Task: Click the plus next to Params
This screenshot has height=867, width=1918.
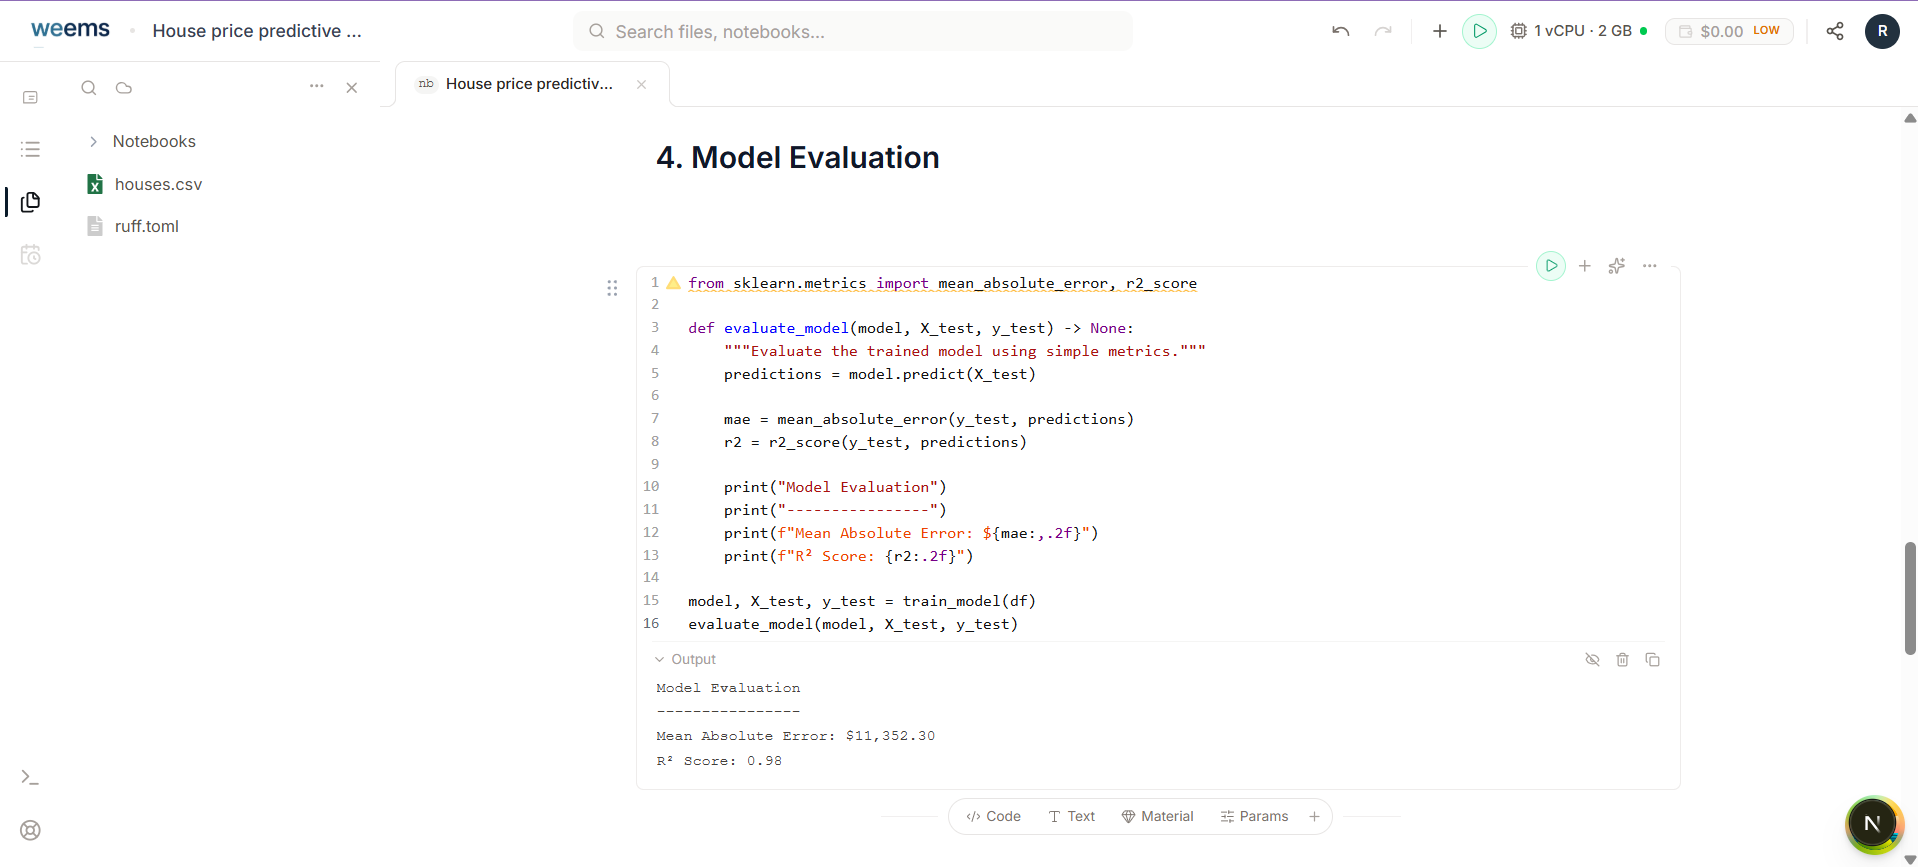Action: click(x=1315, y=816)
